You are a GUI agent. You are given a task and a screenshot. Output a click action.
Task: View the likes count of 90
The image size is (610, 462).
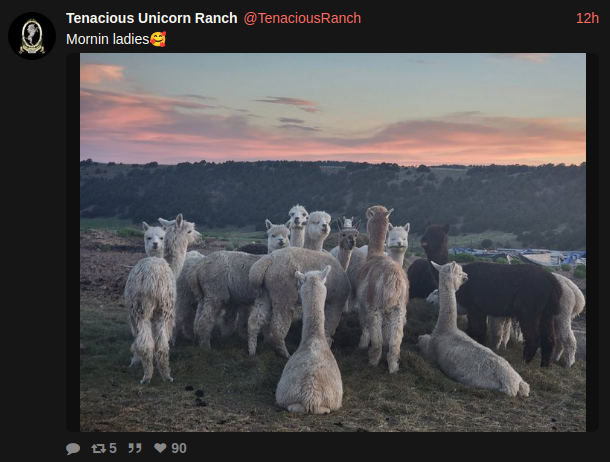click(x=179, y=448)
